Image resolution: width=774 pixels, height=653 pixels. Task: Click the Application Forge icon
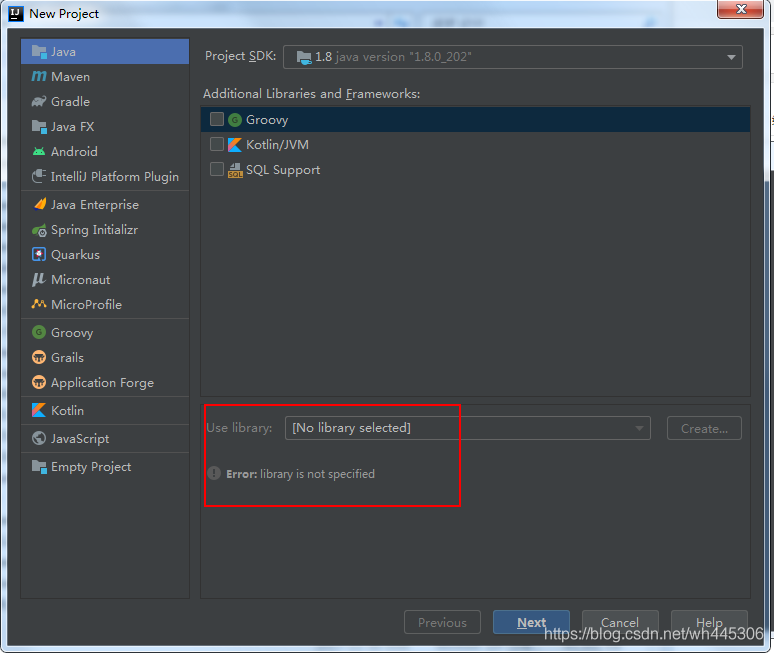(x=39, y=382)
